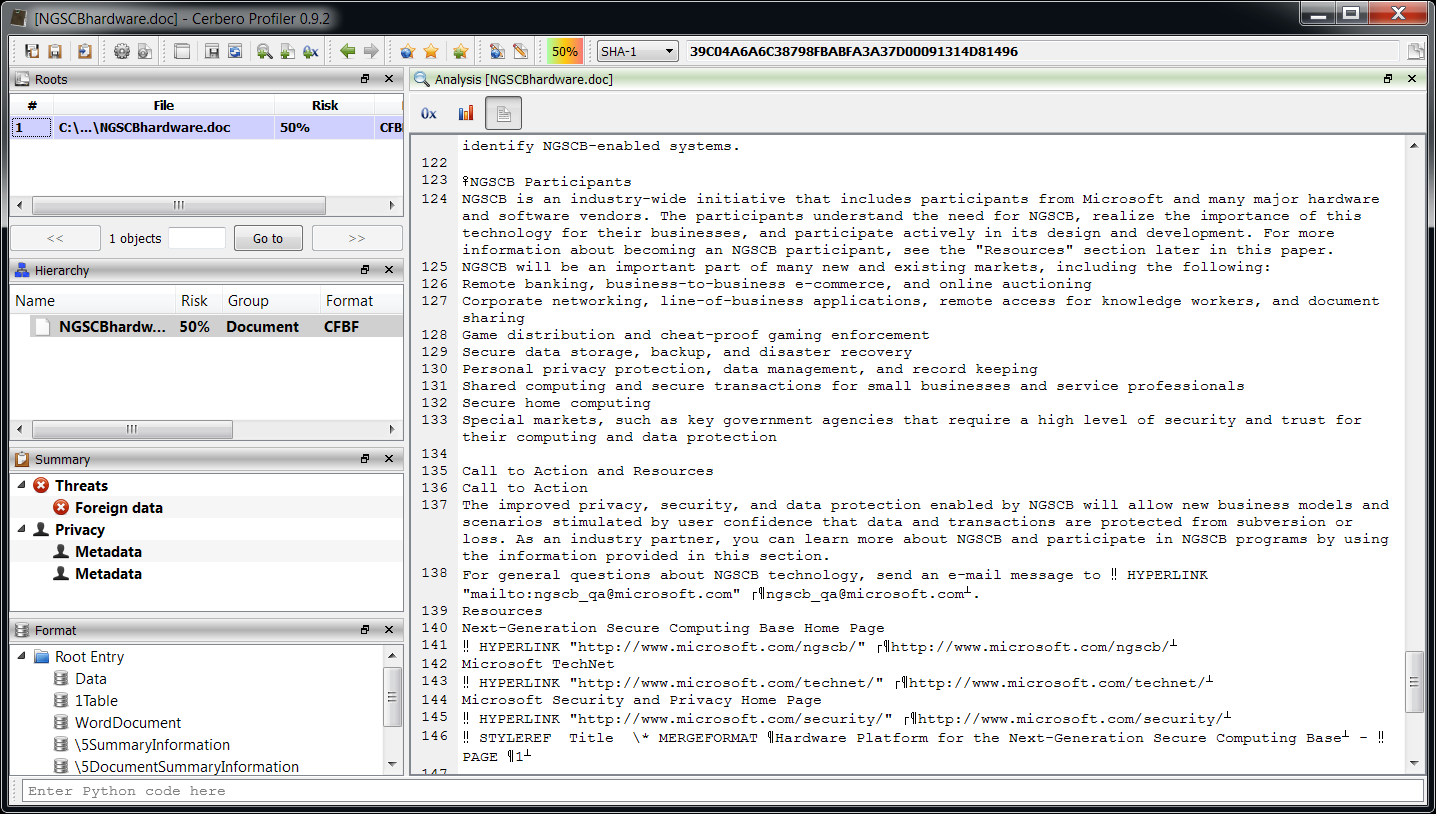
Task: Float the Summary panel
Action: [366, 459]
